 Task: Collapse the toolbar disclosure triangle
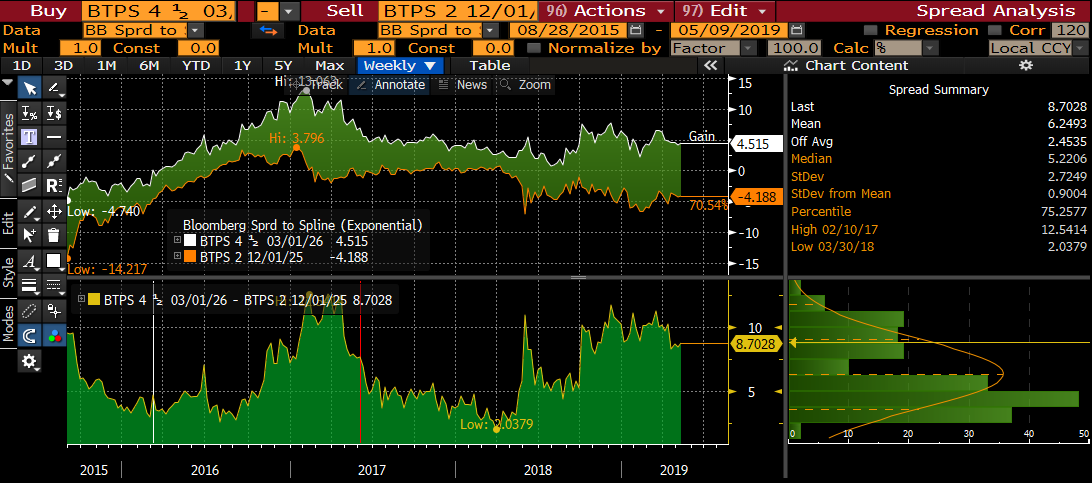coord(8,82)
